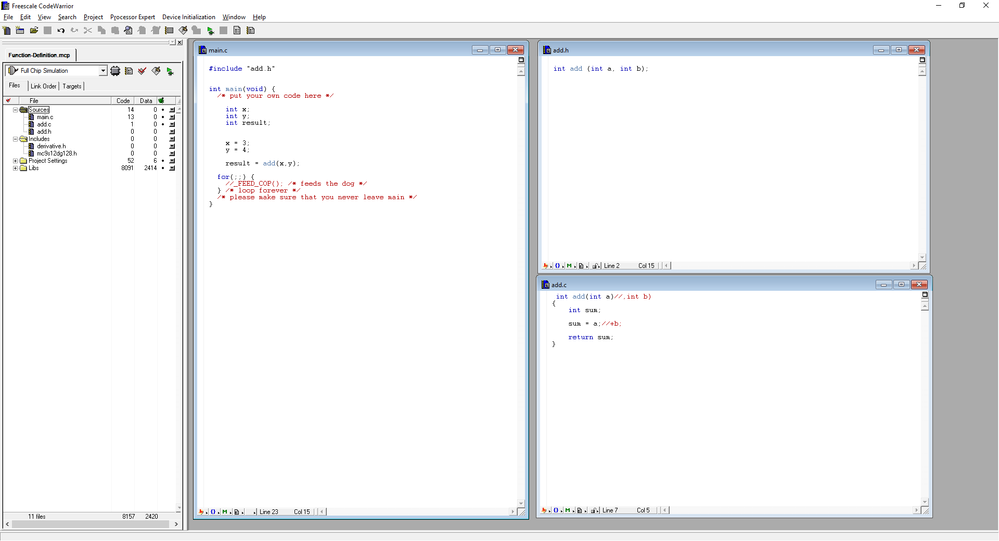Sort project list by Data column header

[146, 100]
